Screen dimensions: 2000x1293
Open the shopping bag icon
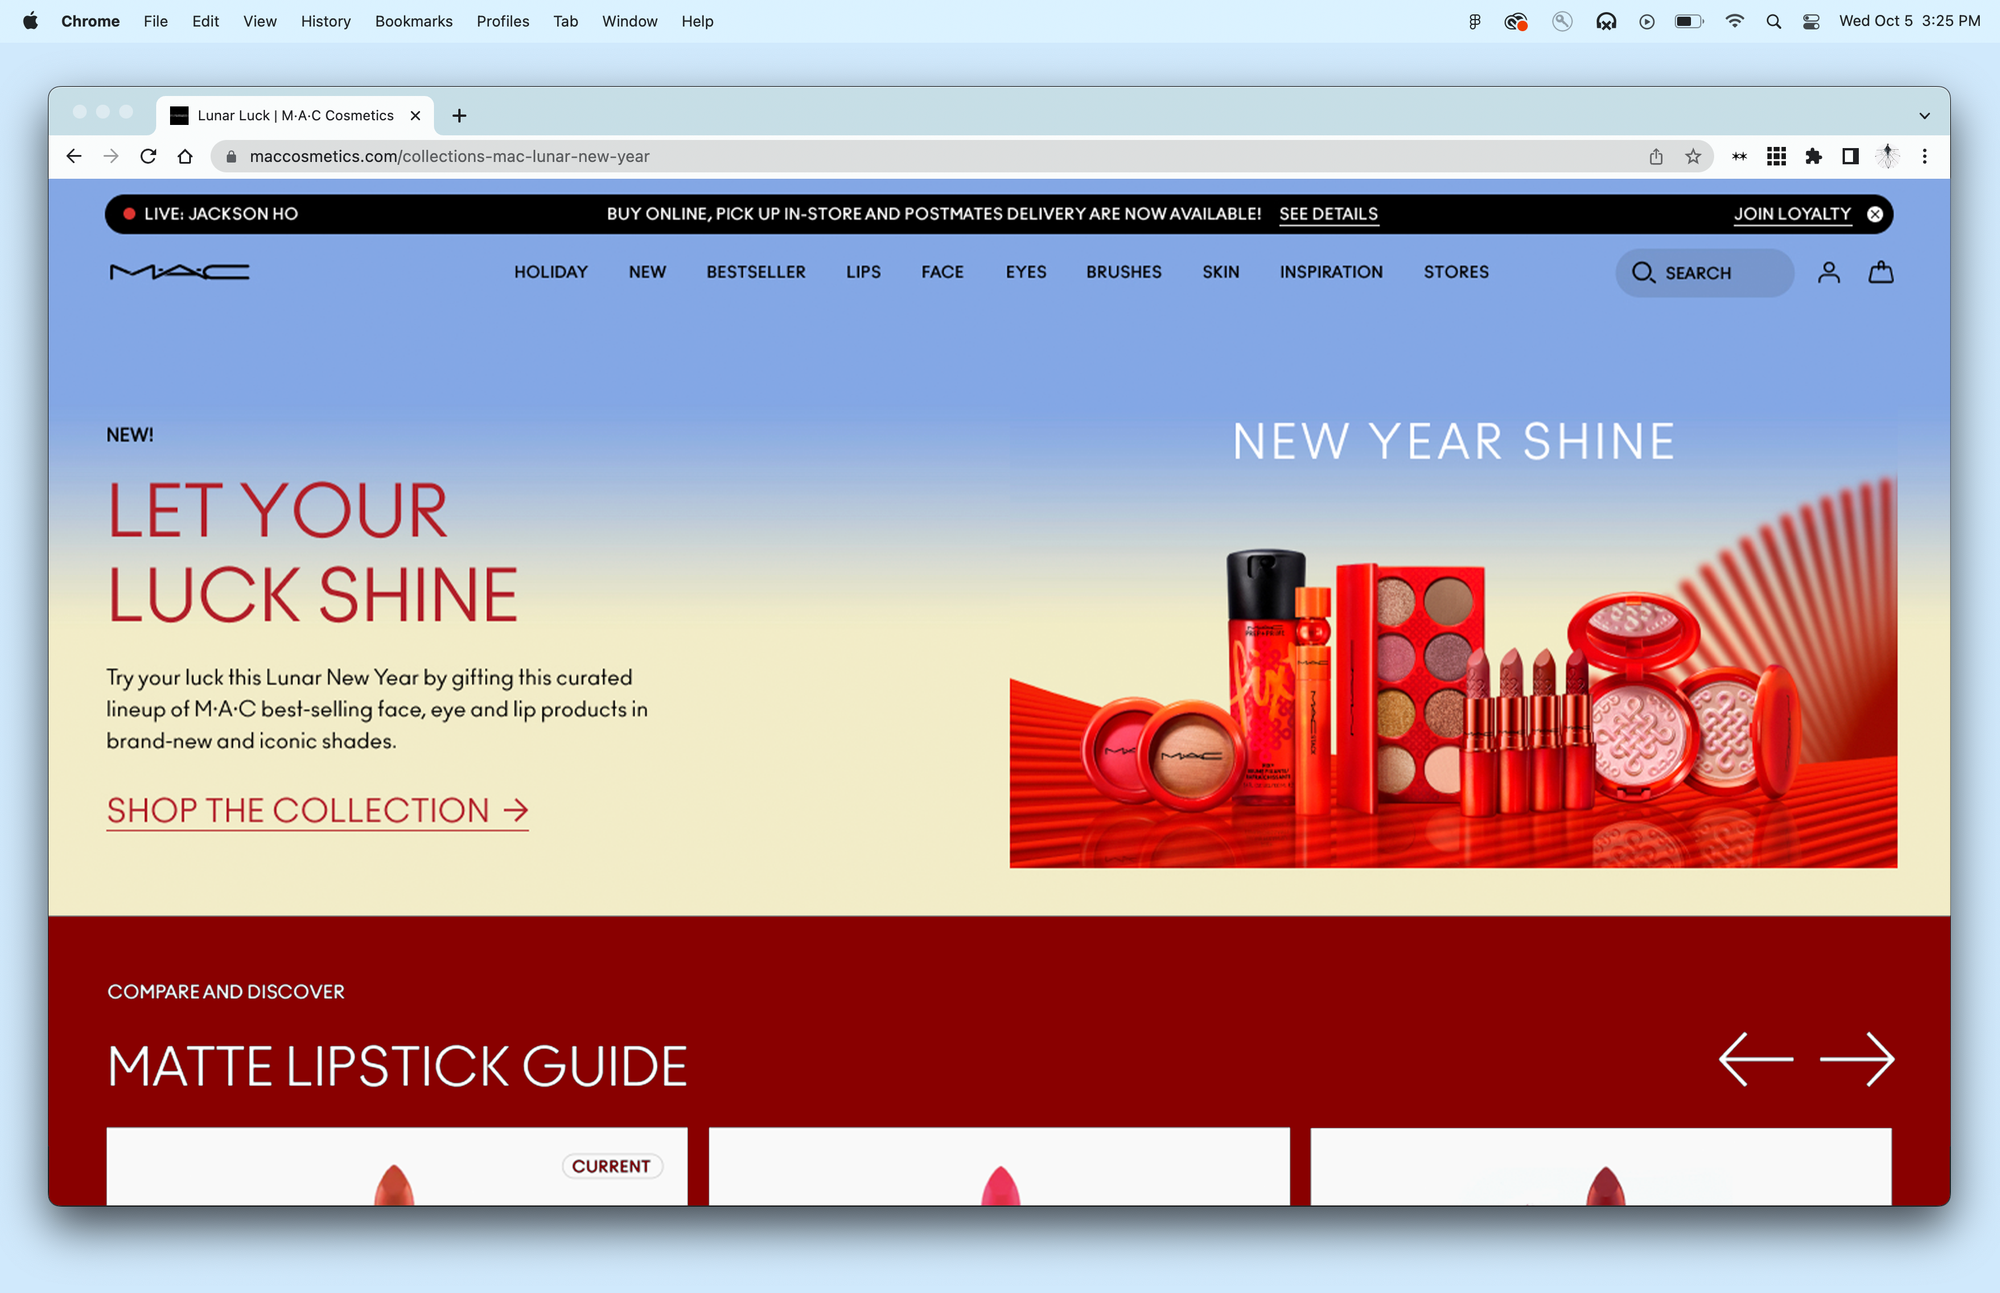[x=1881, y=272]
